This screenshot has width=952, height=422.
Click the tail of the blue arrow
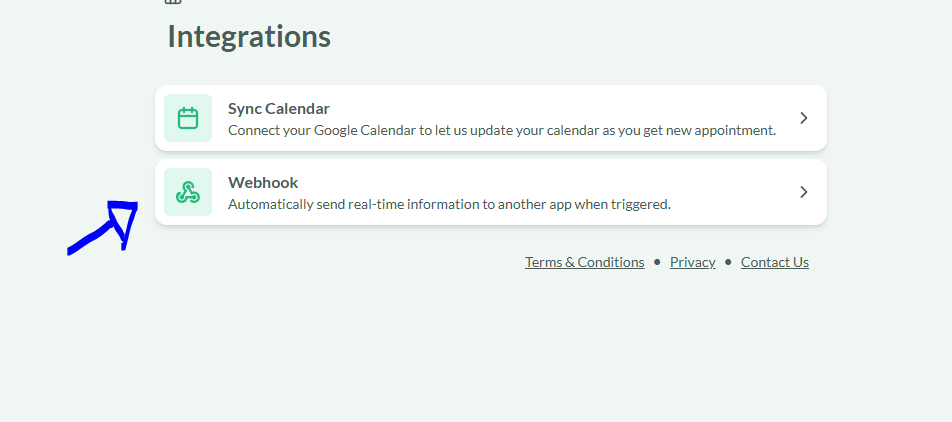pos(74,249)
